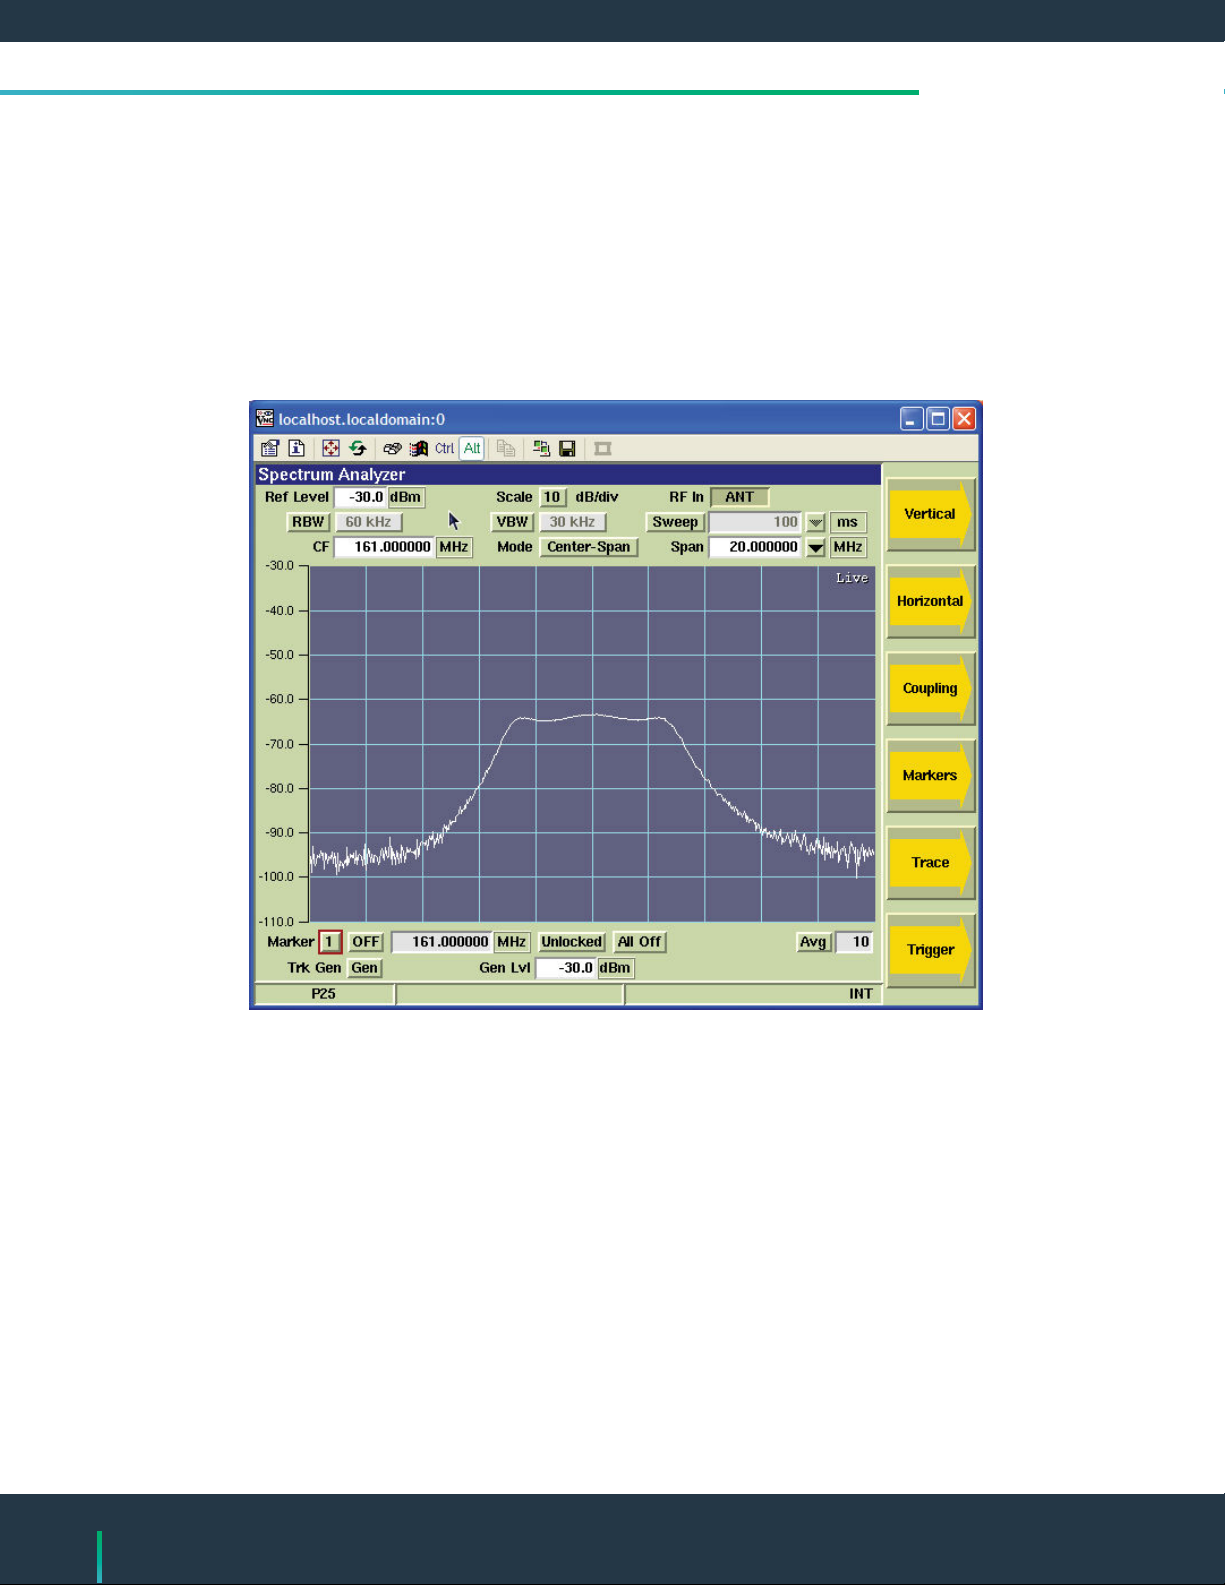
Task: Click the Gen Lvl field showing -30.0
Action: [x=566, y=968]
